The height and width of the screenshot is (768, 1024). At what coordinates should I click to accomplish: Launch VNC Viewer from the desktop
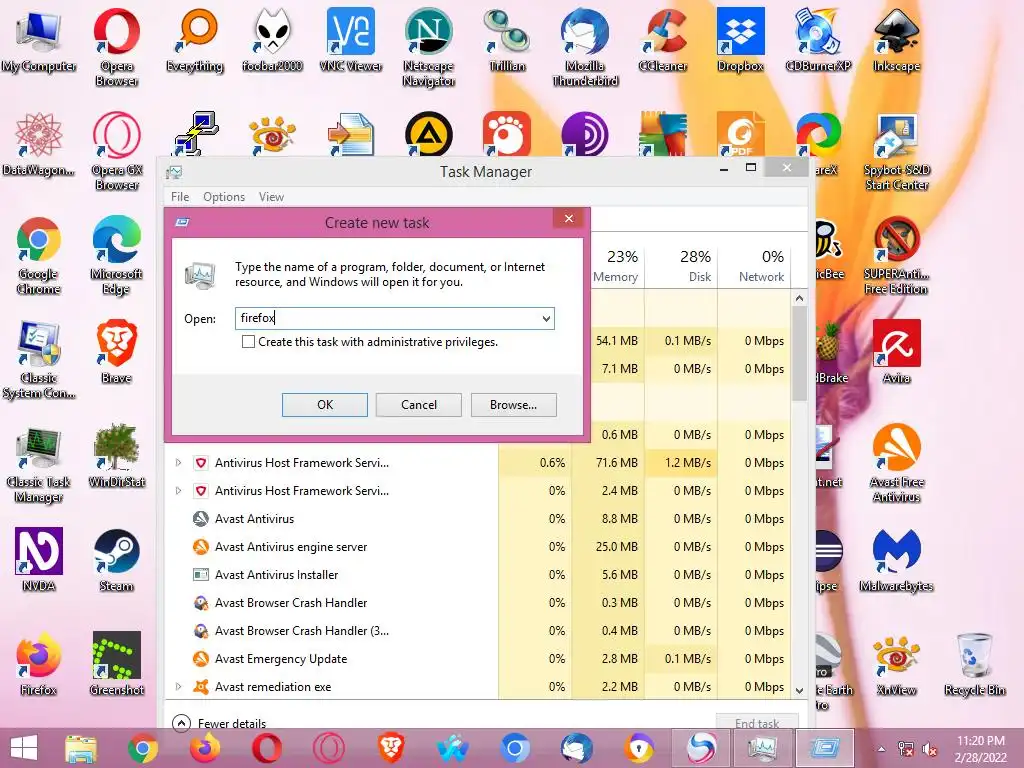click(x=351, y=40)
